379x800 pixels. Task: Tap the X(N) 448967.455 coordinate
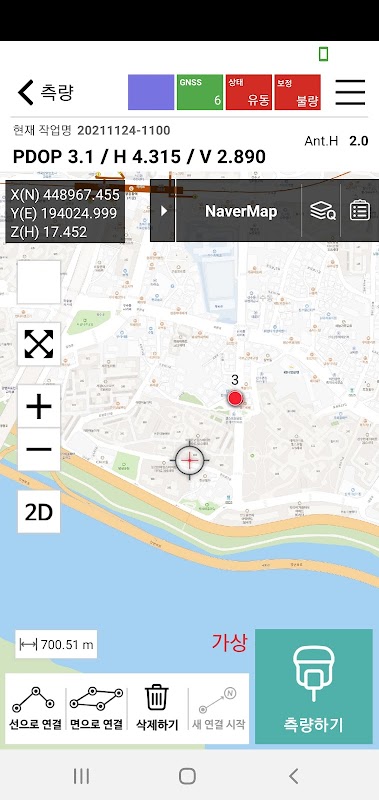(x=65, y=195)
